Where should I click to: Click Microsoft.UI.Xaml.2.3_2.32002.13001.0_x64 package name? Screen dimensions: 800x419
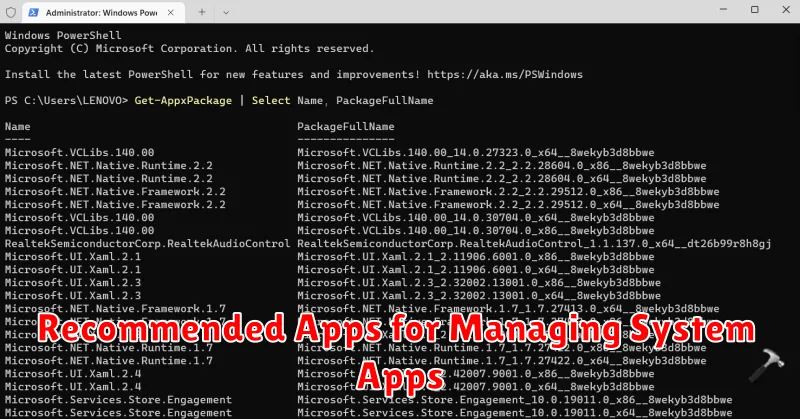tap(479, 295)
